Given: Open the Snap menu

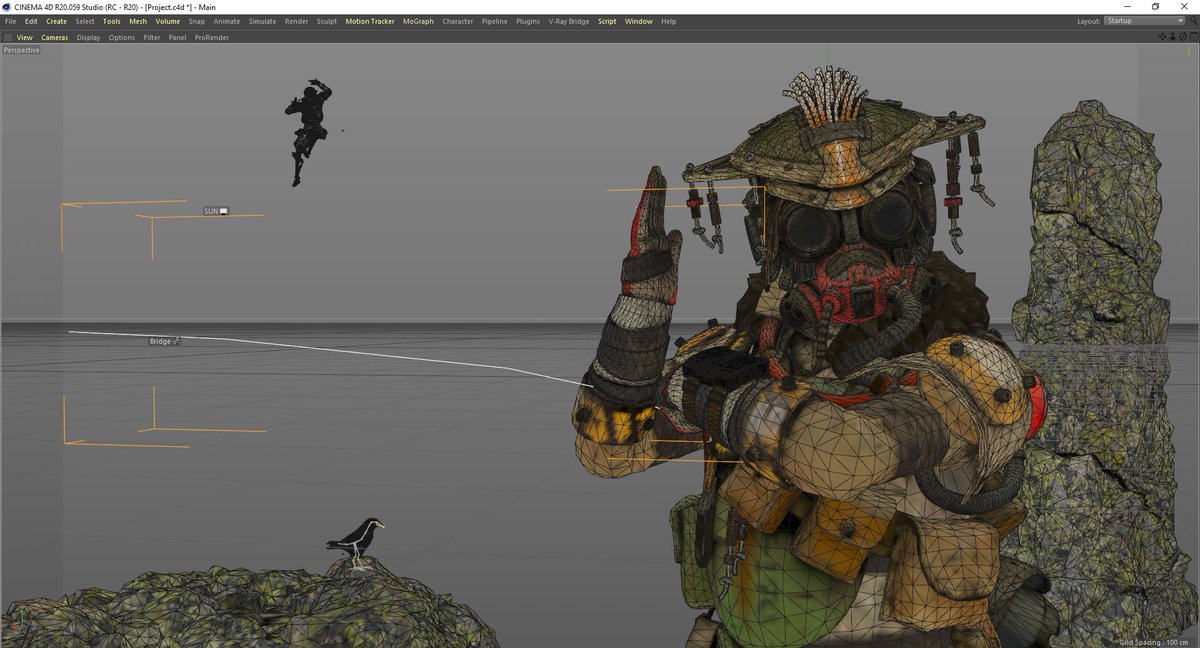Looking at the screenshot, I should (x=197, y=21).
